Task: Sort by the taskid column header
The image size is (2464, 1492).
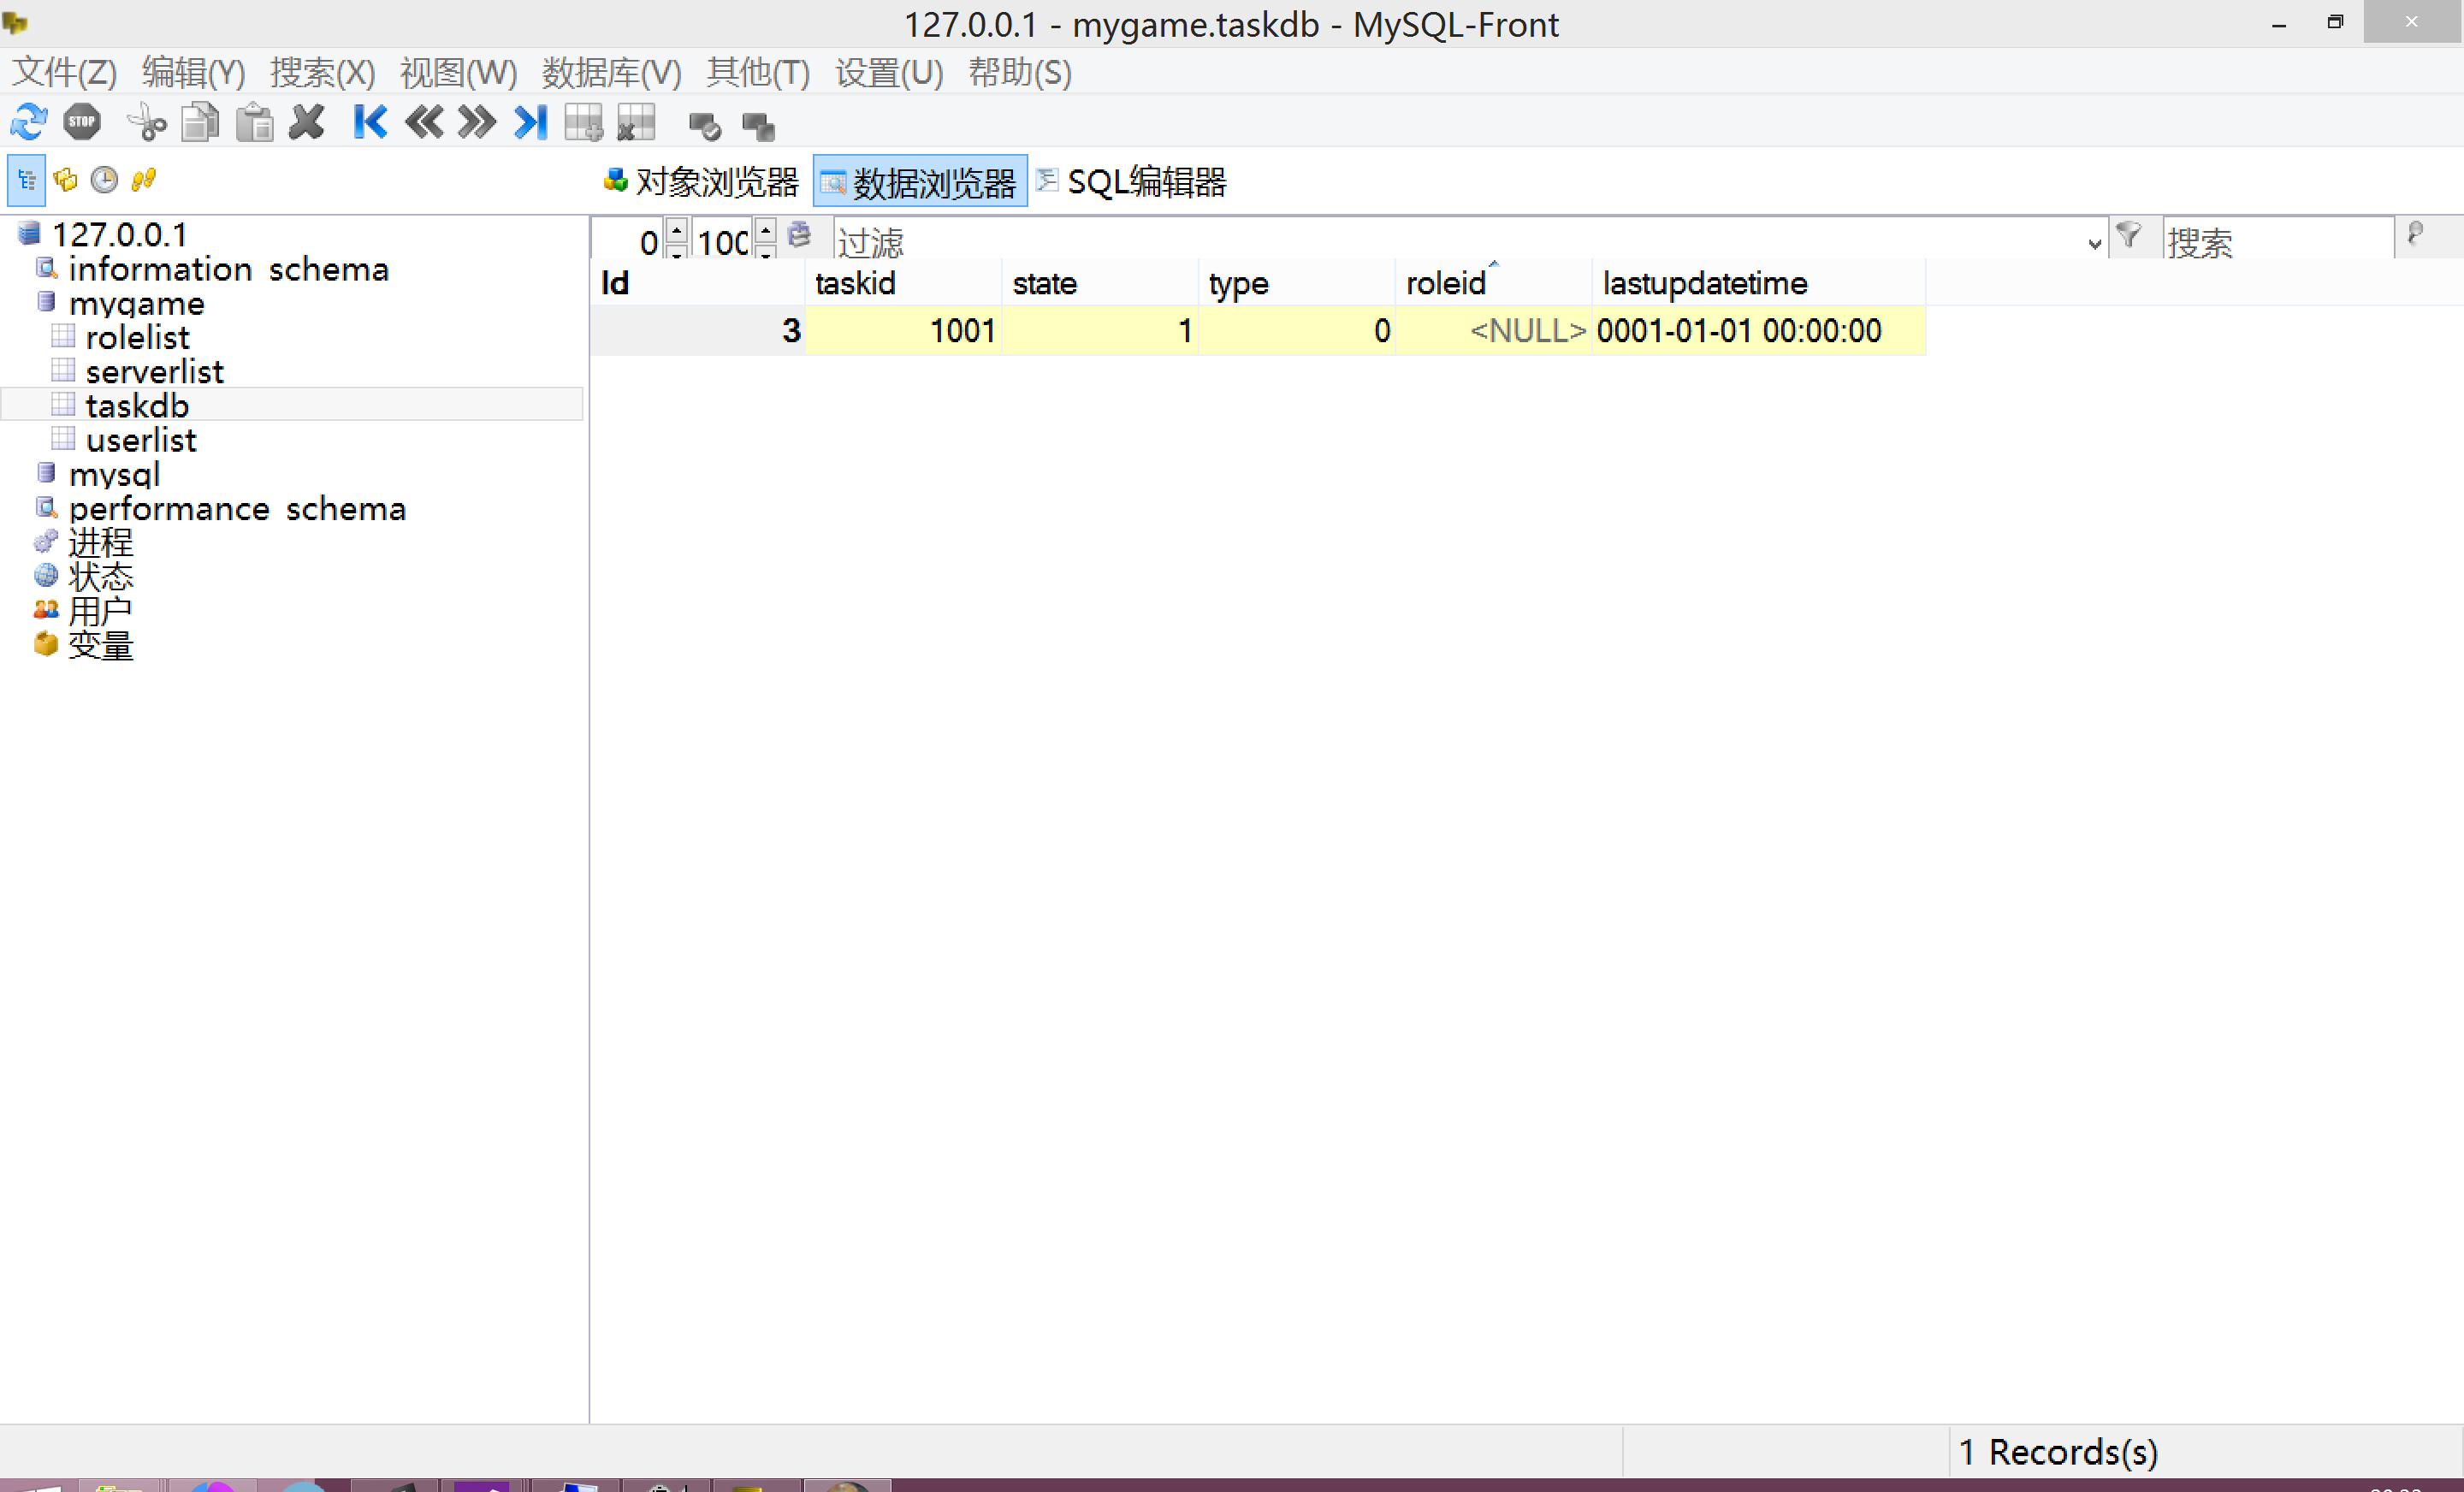Action: [903, 283]
